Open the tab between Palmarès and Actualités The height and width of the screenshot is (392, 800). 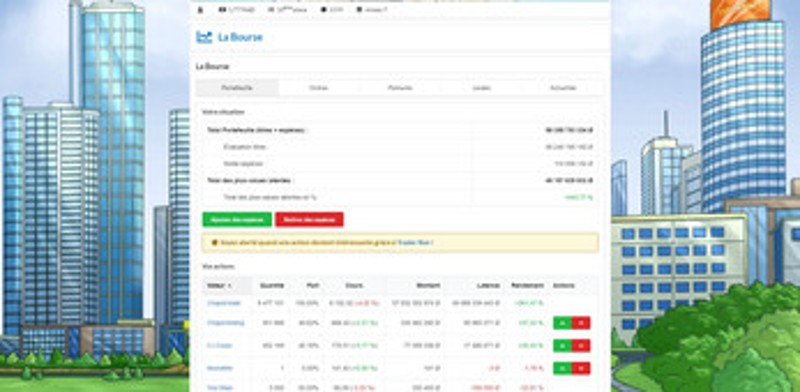click(481, 88)
